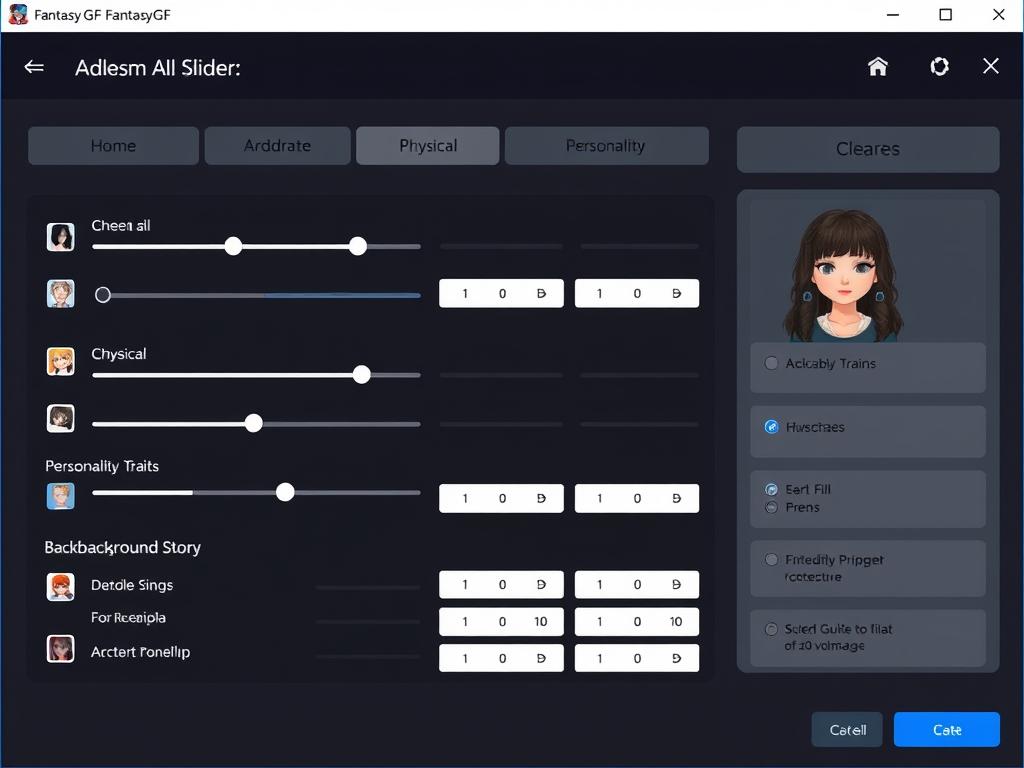The image size is (1024, 768).
Task: Close the panel with the header X icon
Action: (991, 66)
